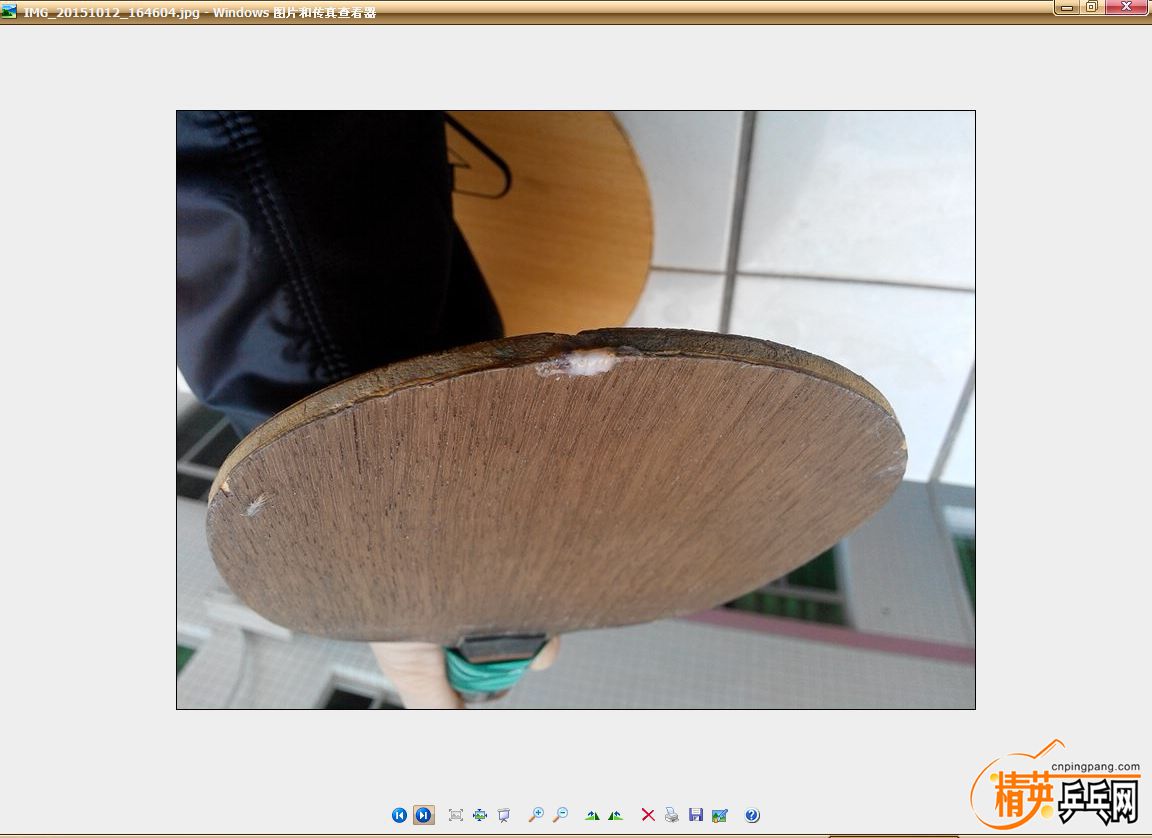Select the Best Fit view icon
Viewport: 1152px width, 838px height.
point(456,814)
